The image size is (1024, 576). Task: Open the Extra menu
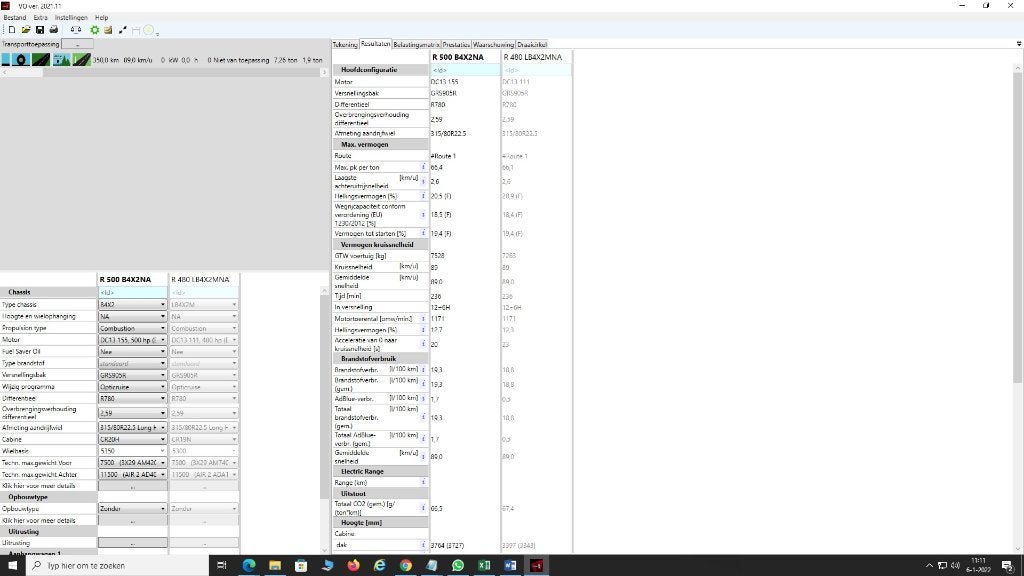[x=40, y=18]
